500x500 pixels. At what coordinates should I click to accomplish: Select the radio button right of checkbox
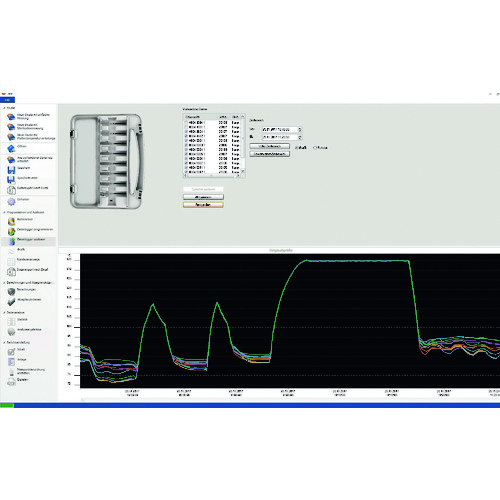315,147
